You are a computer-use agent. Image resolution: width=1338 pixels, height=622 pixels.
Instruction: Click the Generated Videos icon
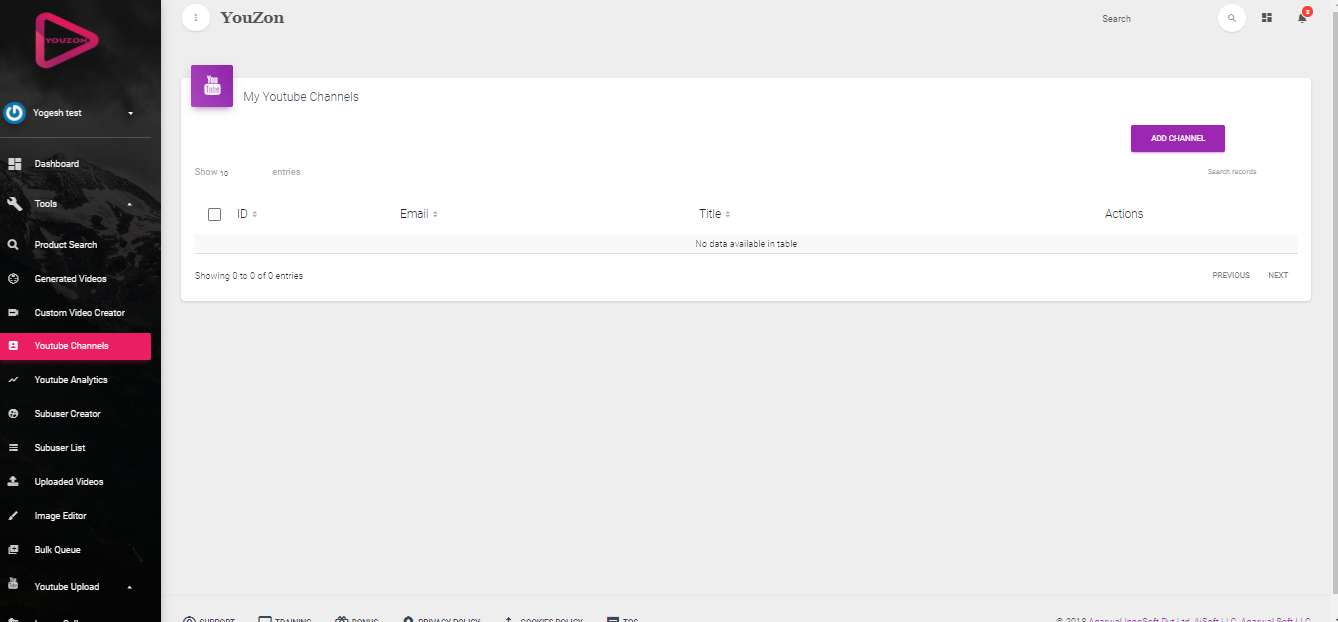pos(13,279)
